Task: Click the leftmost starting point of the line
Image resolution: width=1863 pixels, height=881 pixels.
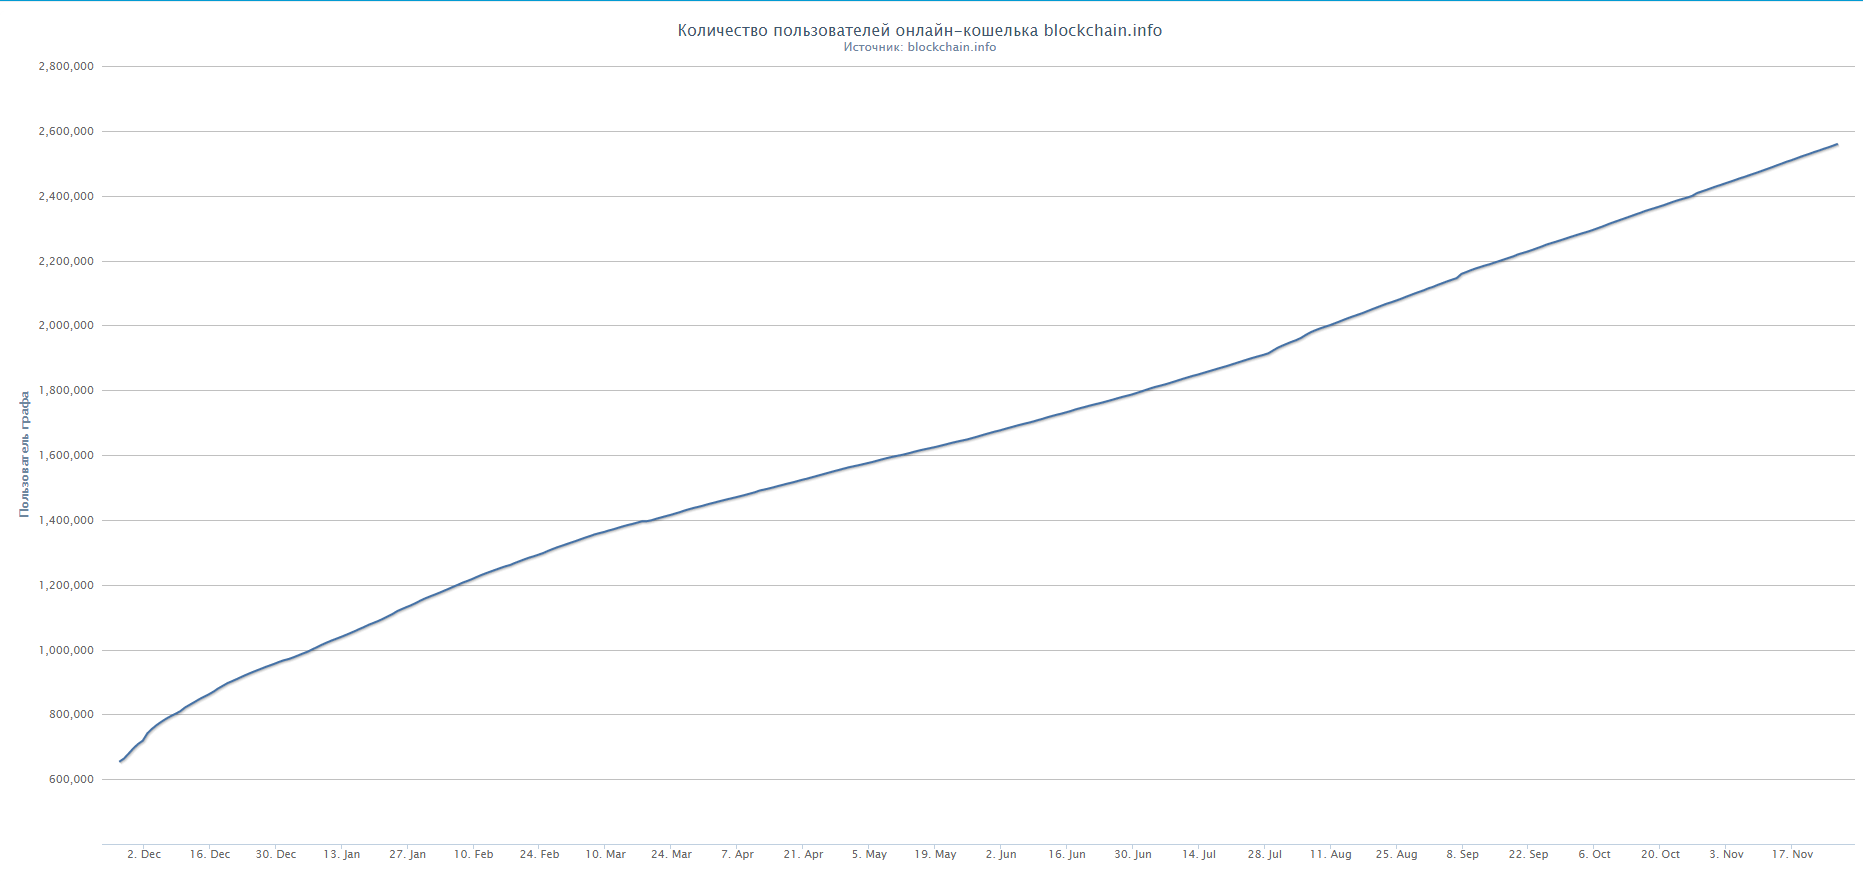Action: pyautogui.click(x=120, y=761)
